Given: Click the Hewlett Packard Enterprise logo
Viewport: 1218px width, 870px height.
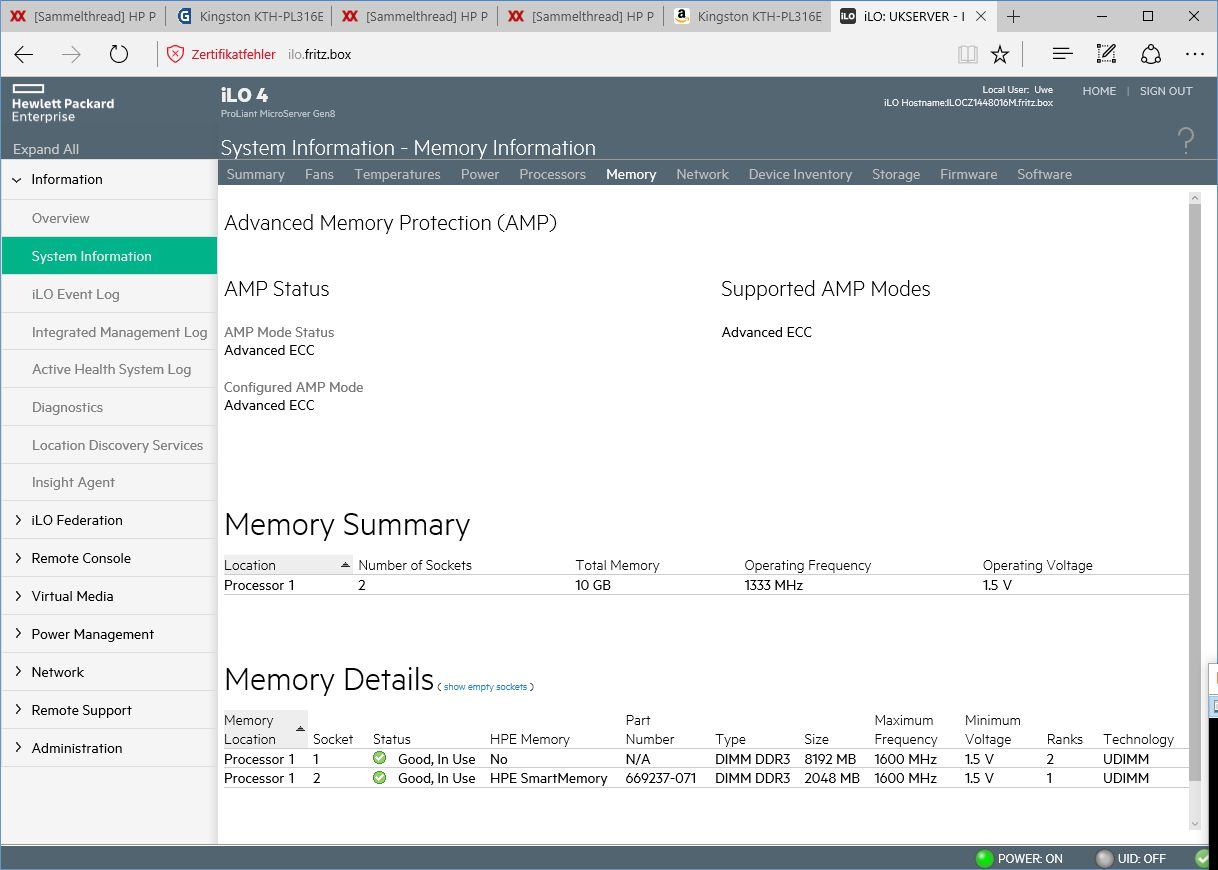Looking at the screenshot, I should (63, 104).
